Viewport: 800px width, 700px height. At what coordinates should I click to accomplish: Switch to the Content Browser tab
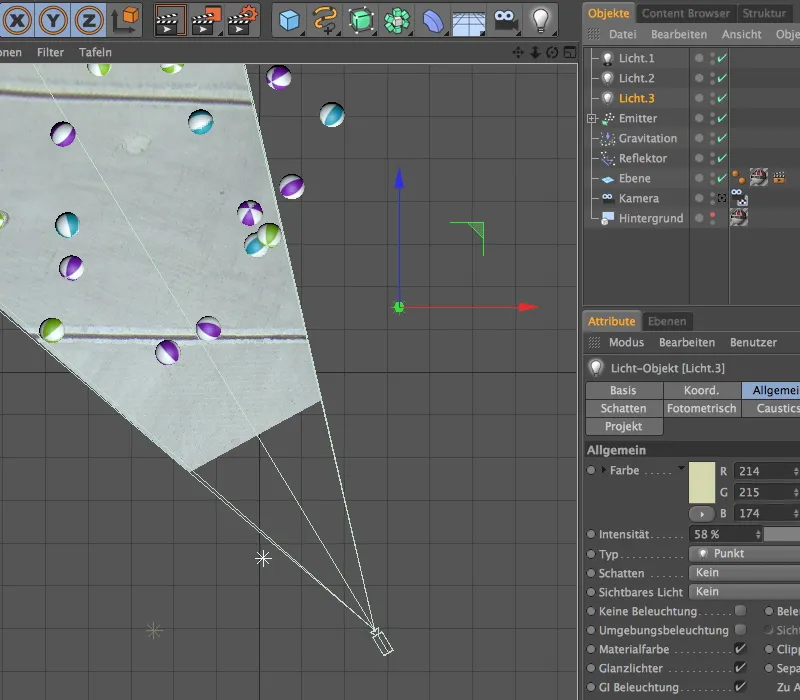686,13
